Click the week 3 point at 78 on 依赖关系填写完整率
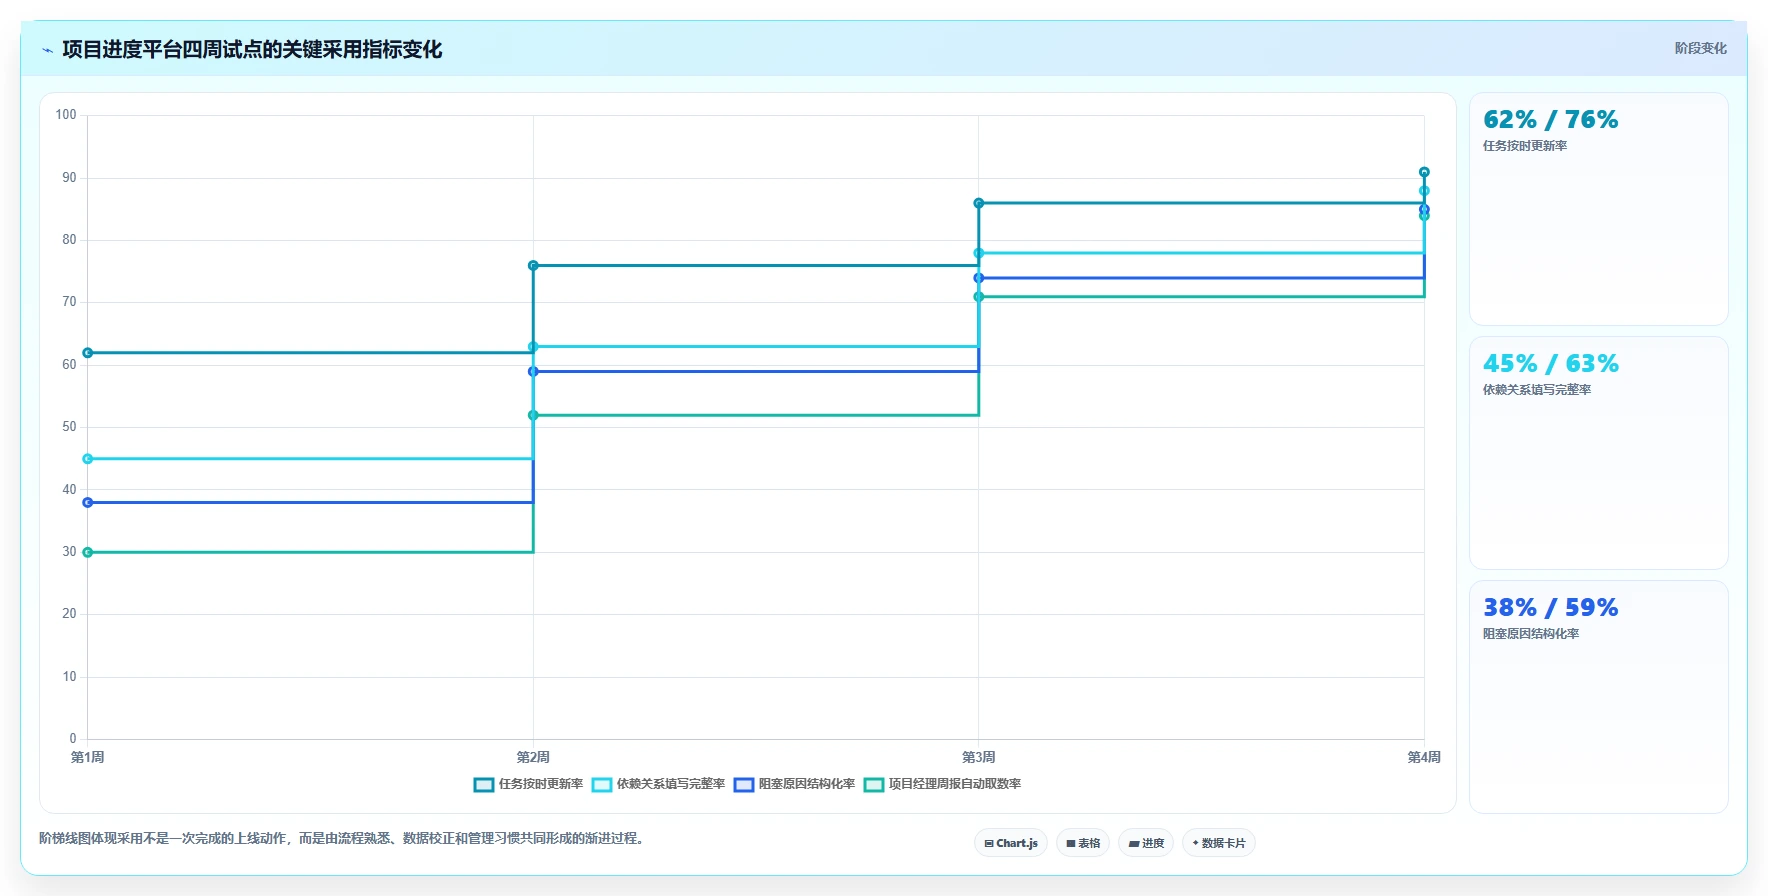 [979, 253]
